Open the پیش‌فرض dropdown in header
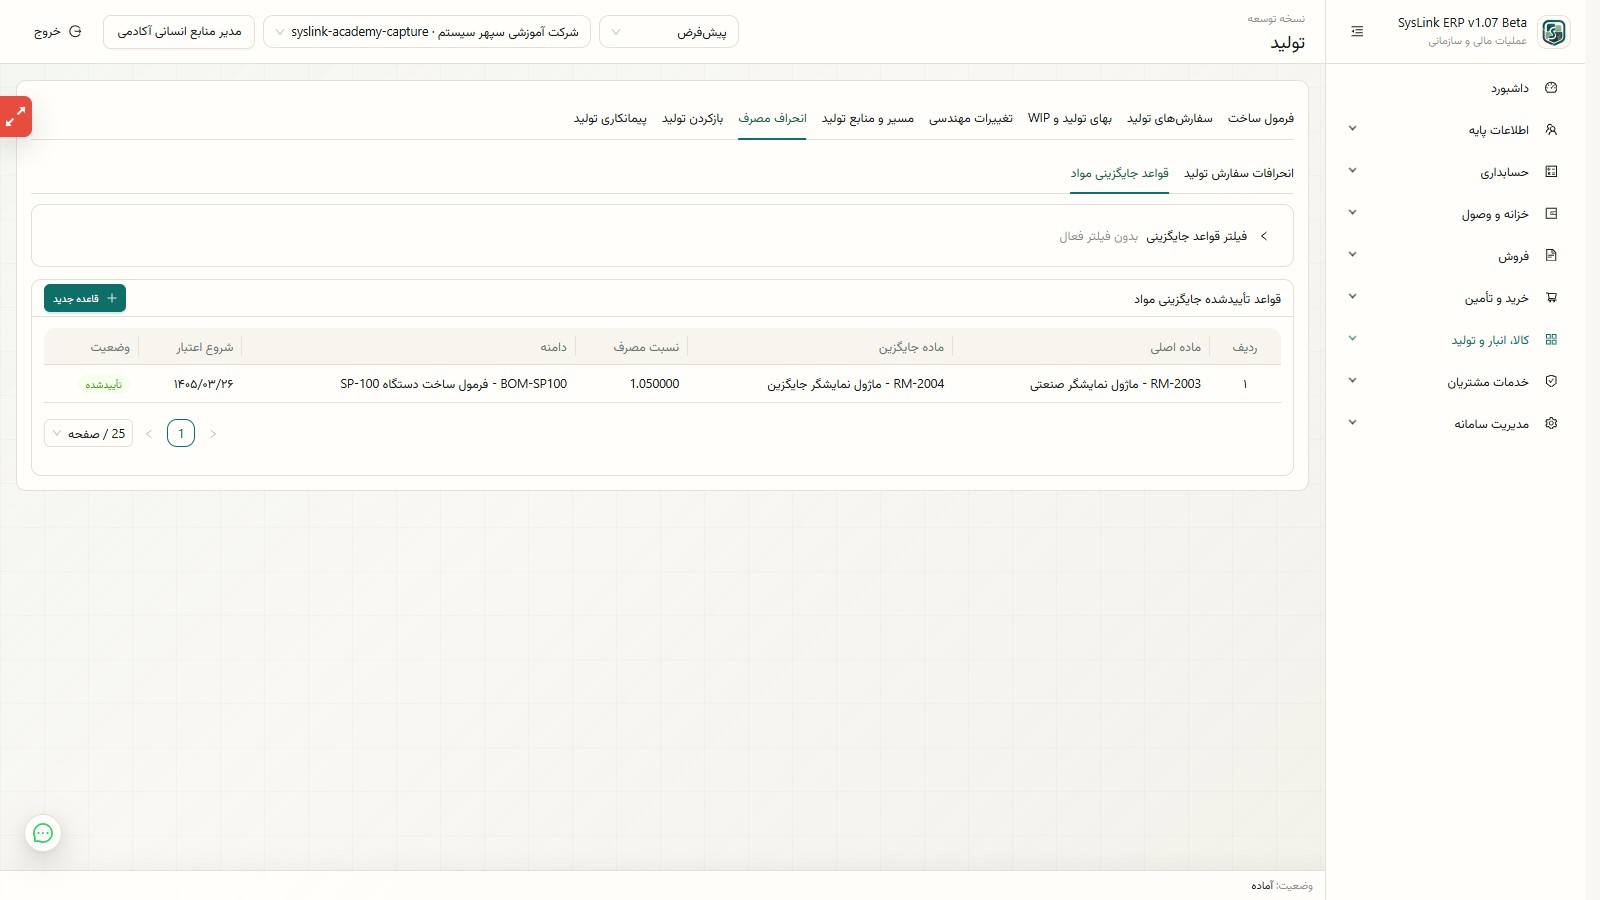This screenshot has width=1600, height=900. click(669, 32)
